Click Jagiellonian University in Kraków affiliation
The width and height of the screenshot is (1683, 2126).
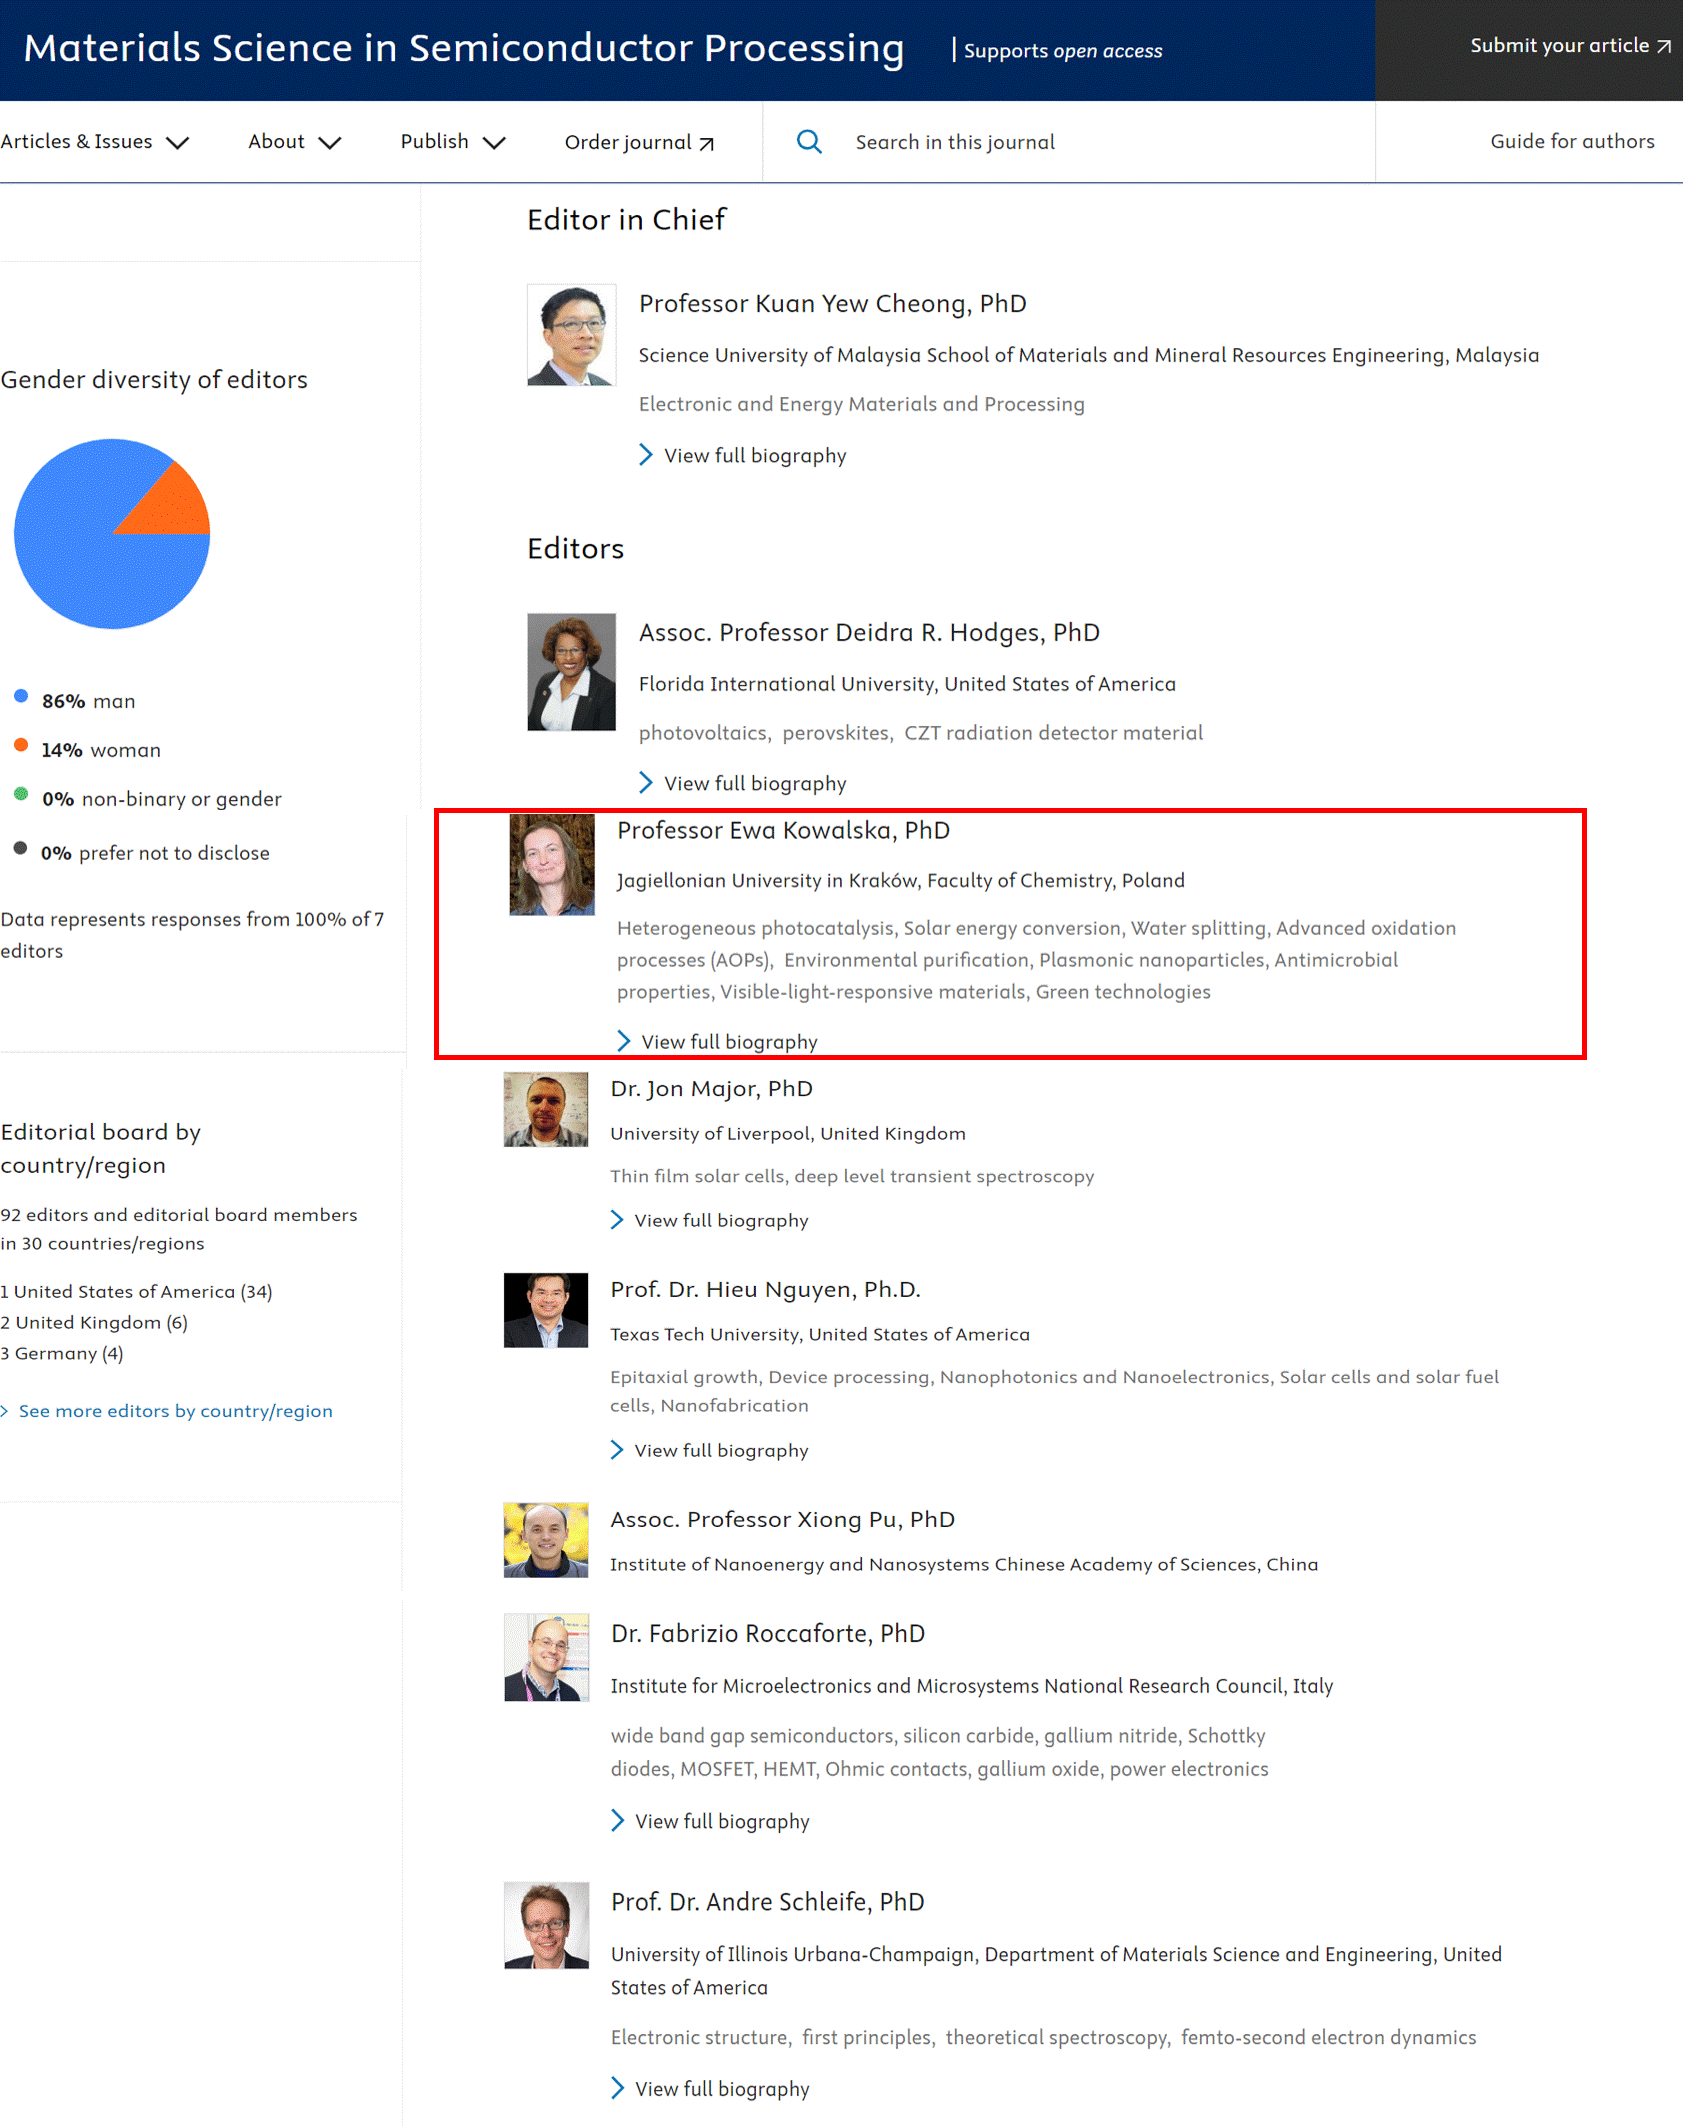tap(900, 881)
